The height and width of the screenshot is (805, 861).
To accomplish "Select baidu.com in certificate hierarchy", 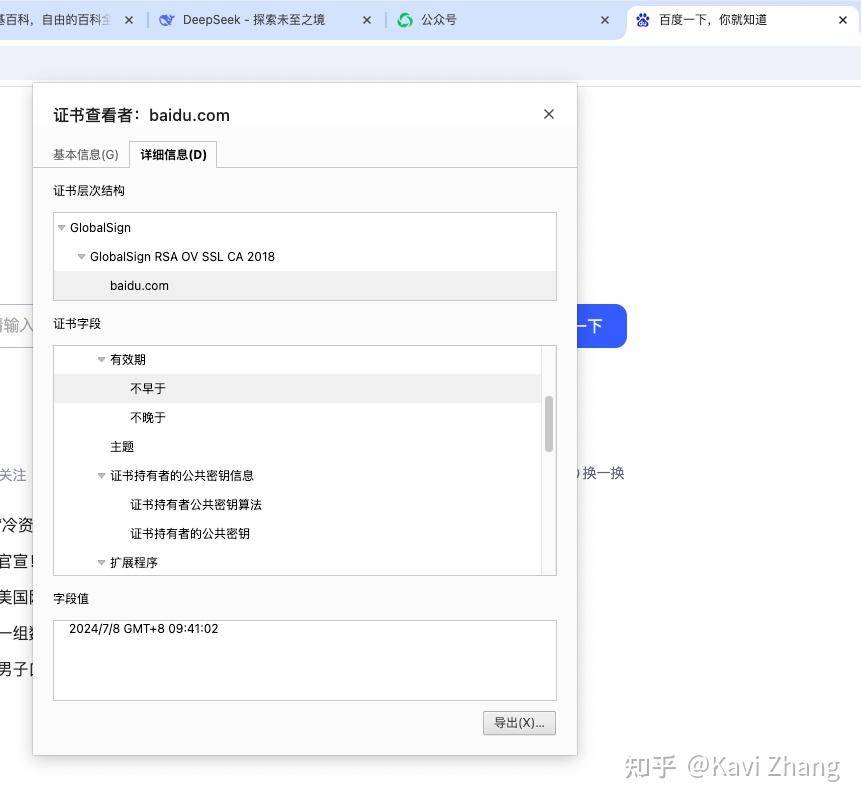I will coord(305,286).
